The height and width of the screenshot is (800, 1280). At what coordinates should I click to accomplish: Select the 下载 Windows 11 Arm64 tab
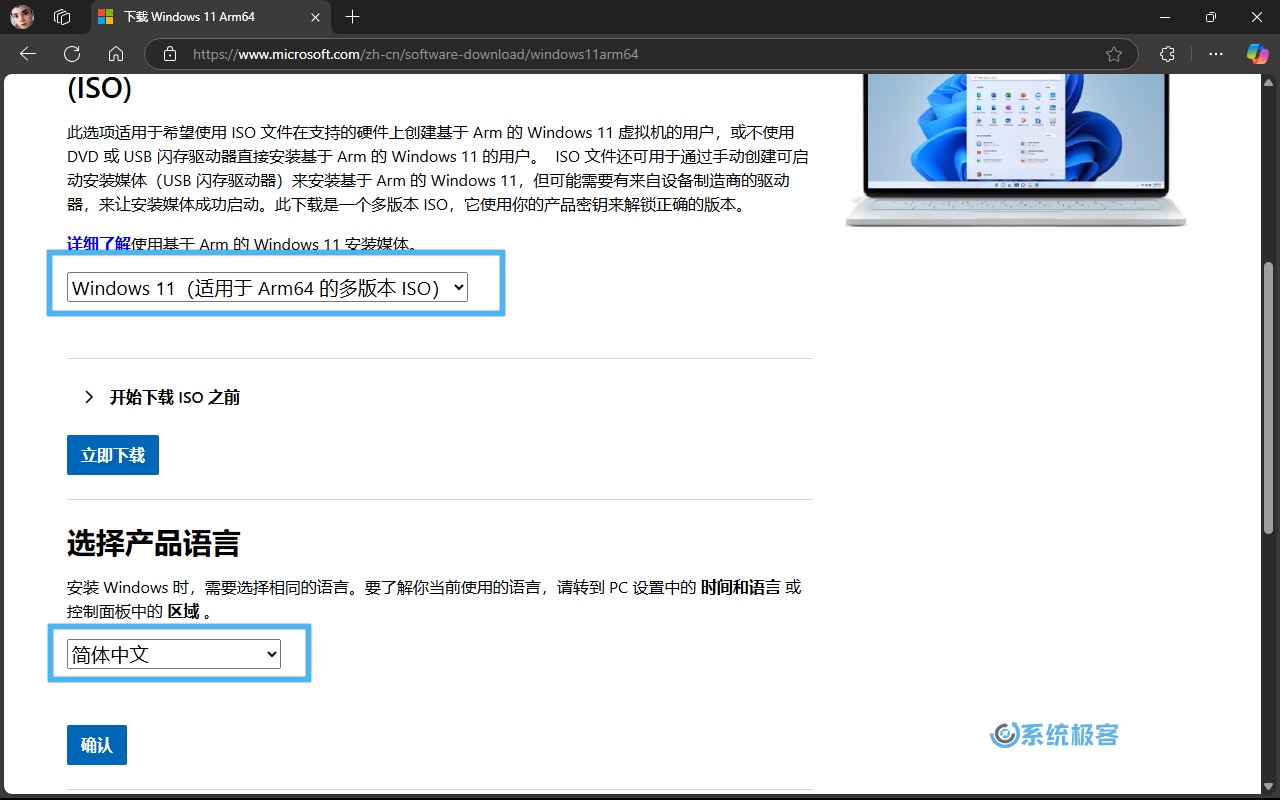[x=210, y=17]
